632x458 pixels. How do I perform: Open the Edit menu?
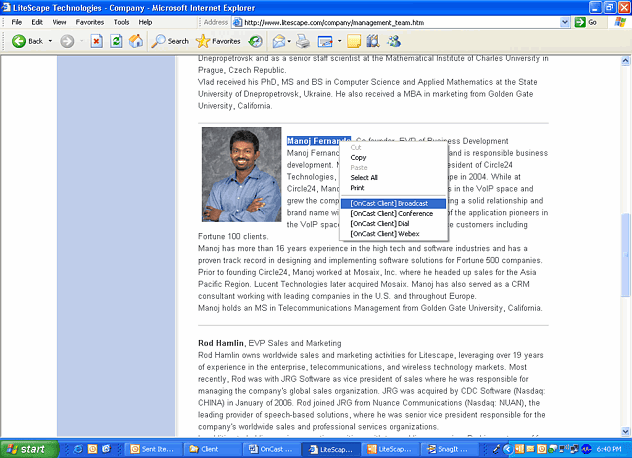[x=37, y=22]
